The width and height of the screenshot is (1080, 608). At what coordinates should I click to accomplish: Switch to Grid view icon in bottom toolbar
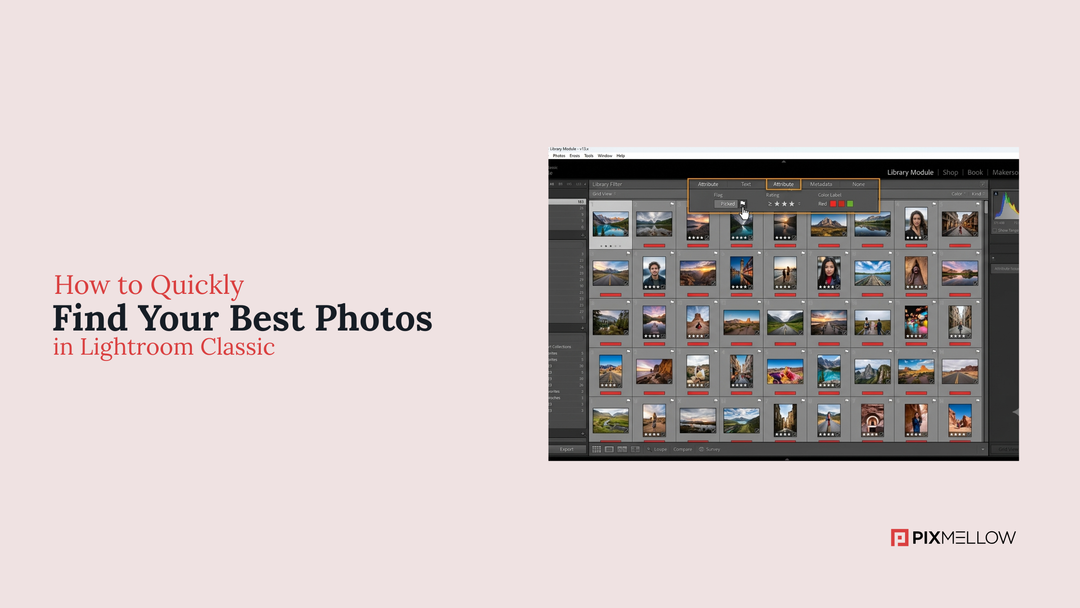(596, 449)
